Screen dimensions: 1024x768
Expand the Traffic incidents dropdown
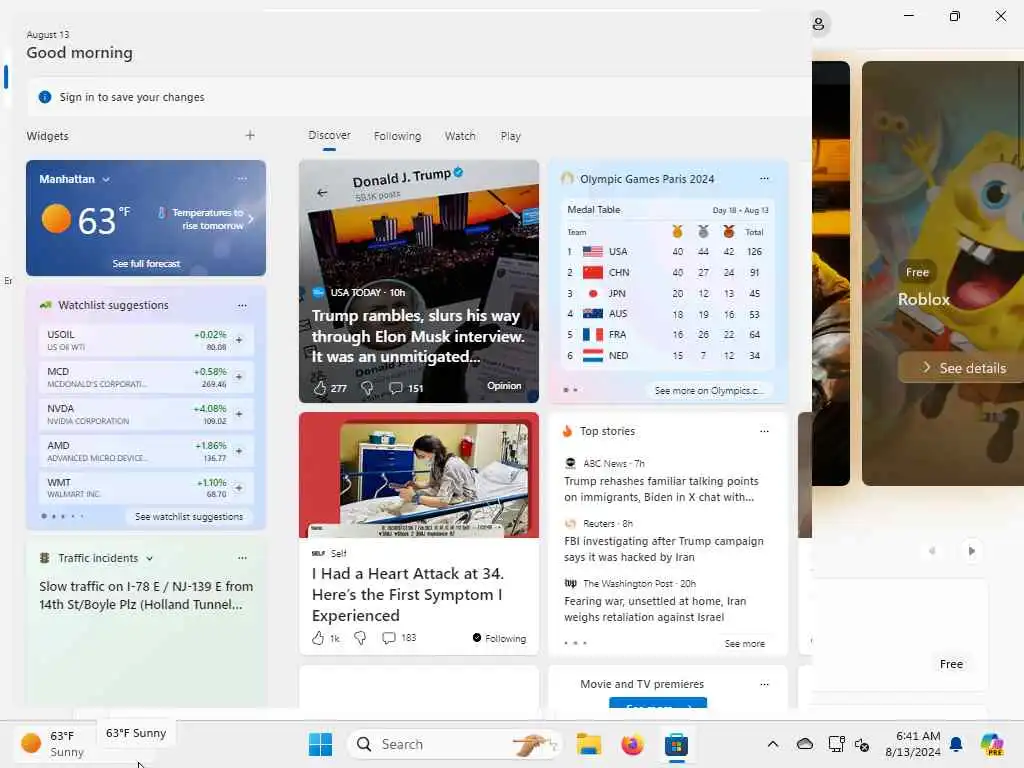pos(150,558)
